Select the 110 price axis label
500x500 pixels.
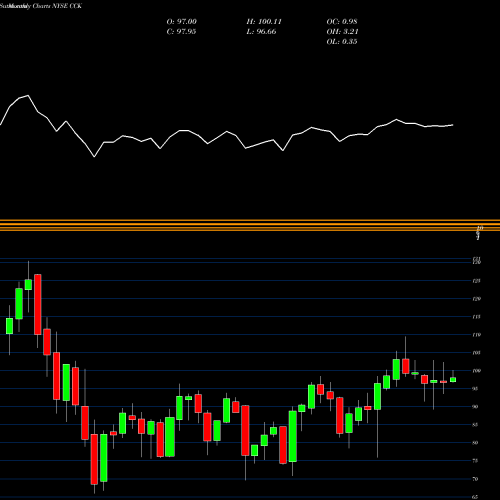tap(476, 335)
